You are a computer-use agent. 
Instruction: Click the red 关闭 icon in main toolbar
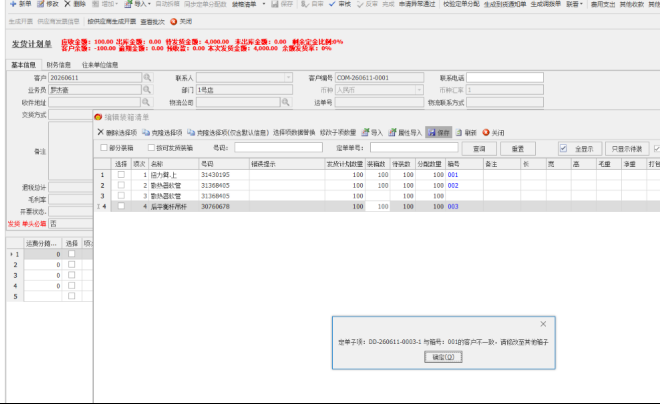(x=173, y=21)
